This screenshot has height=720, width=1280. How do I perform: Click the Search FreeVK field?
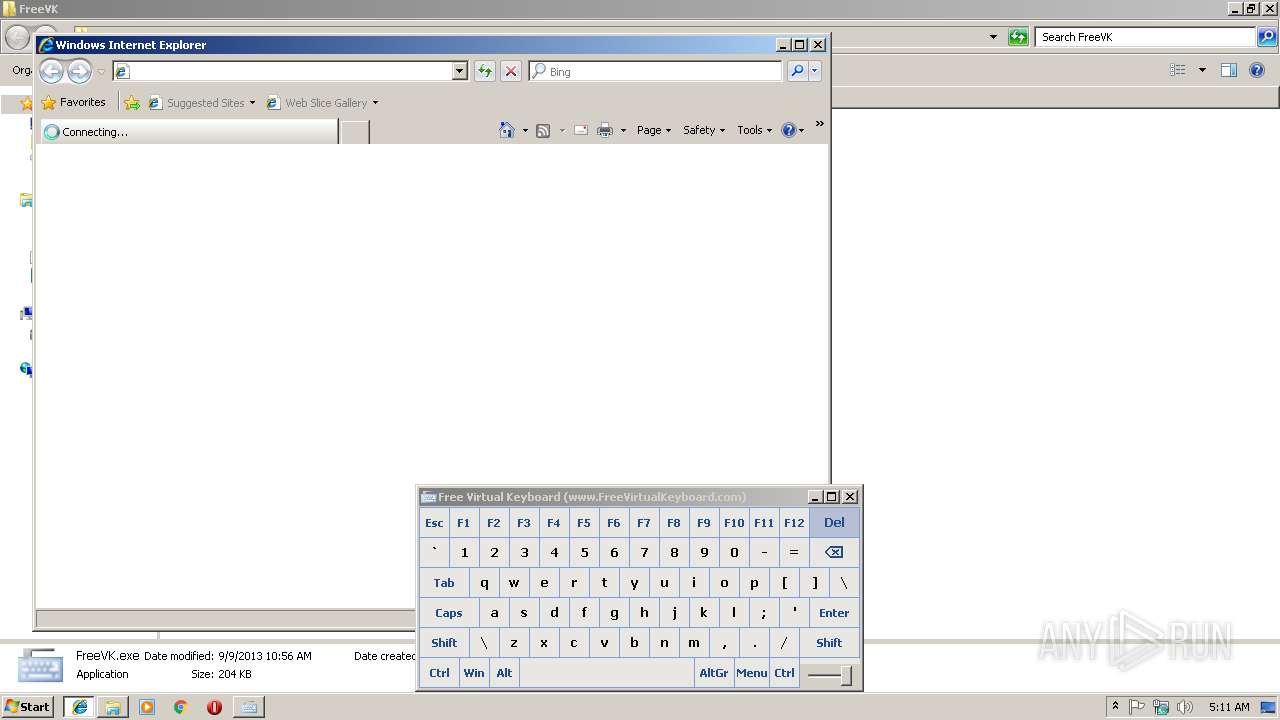(x=1147, y=37)
